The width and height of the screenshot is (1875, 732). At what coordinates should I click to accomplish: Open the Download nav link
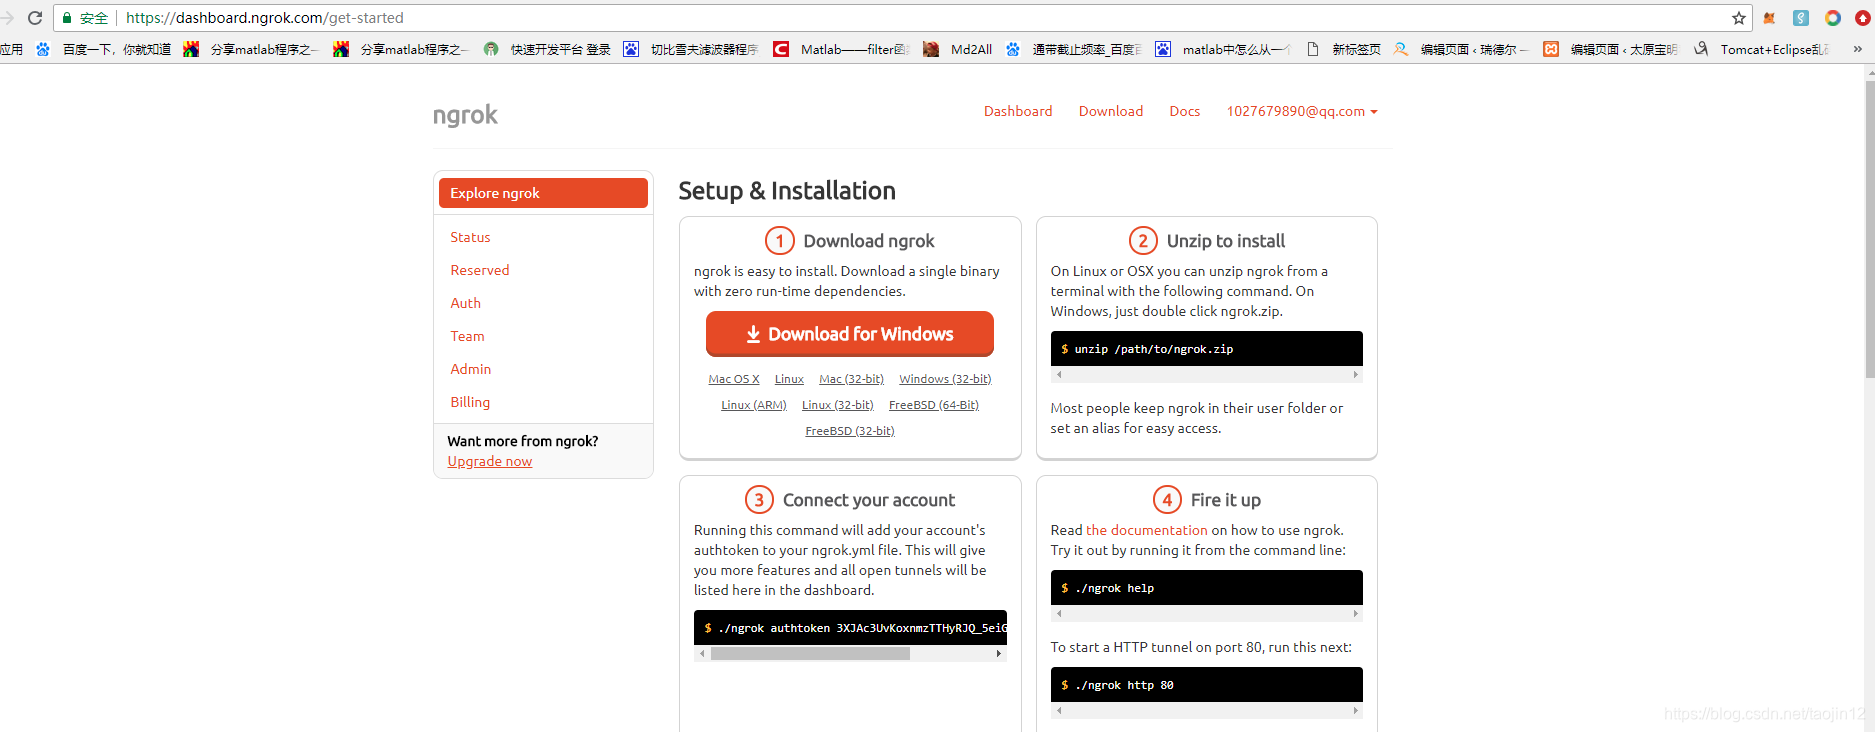(1111, 111)
